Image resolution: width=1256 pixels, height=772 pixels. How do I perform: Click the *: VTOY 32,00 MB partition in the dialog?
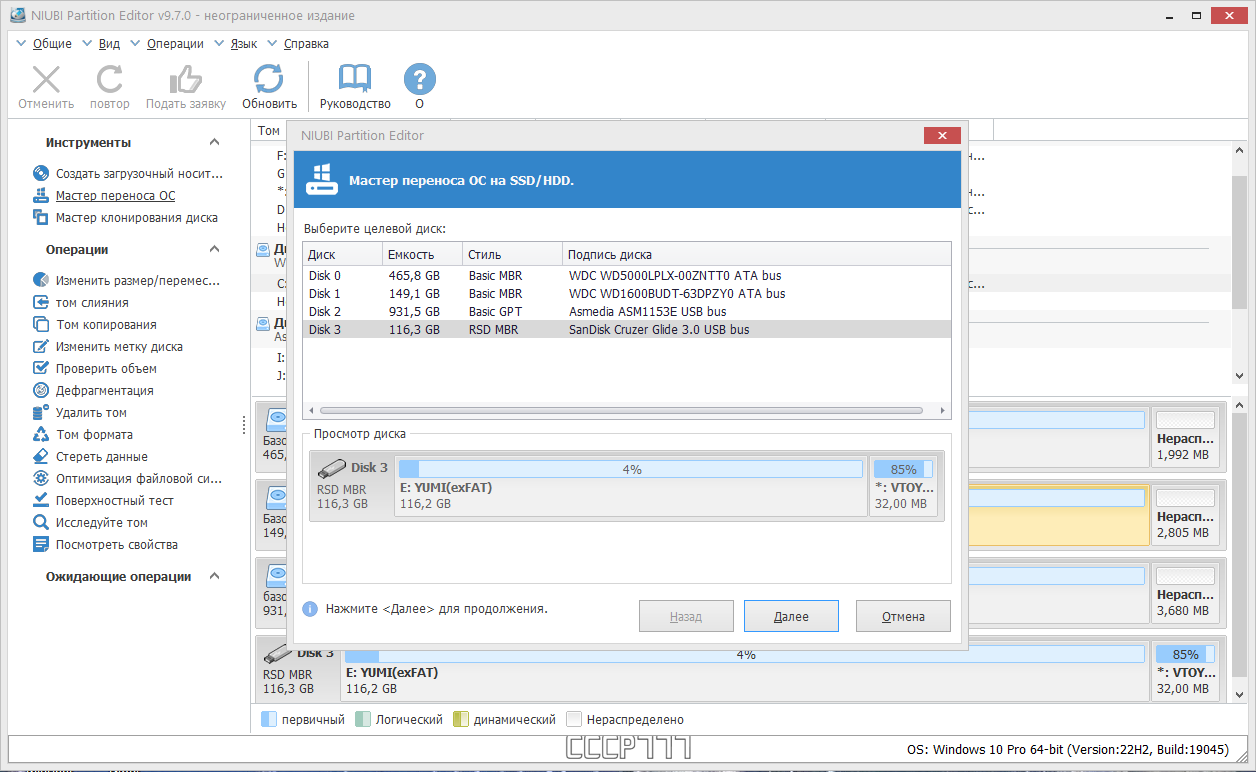coord(904,486)
